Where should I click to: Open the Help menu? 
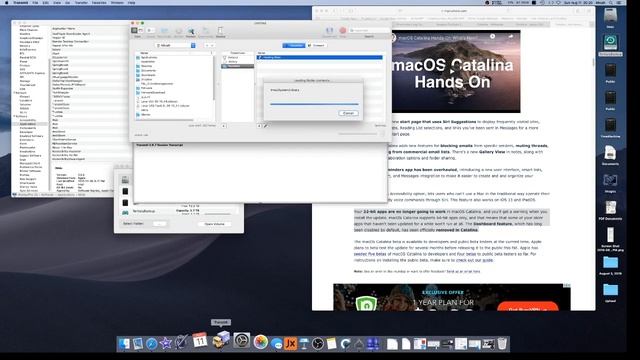(x=131, y=2)
